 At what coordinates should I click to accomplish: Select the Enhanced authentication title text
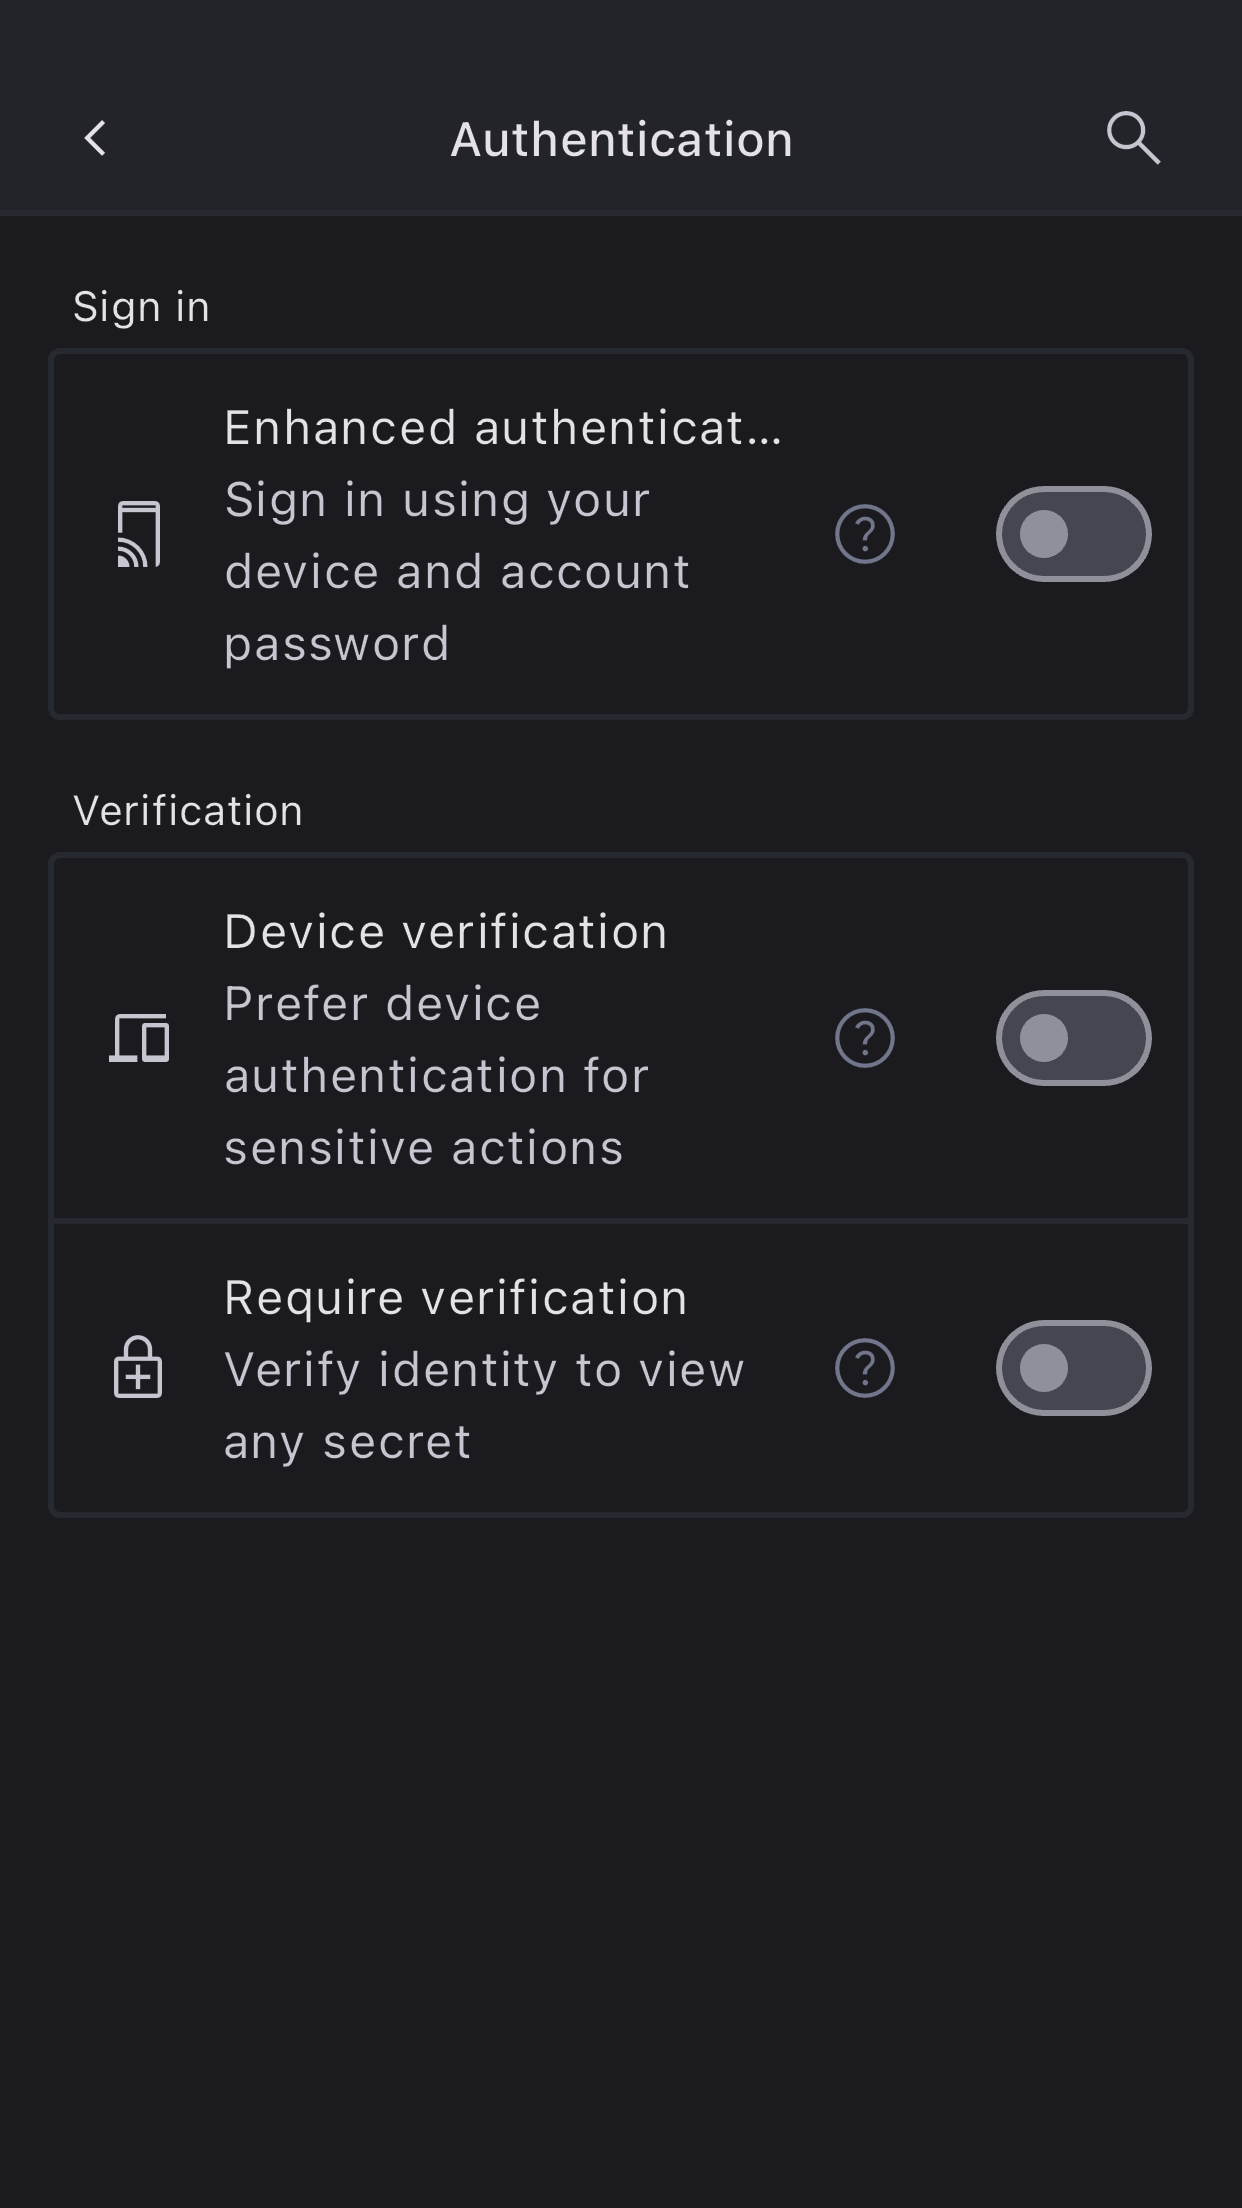pyautogui.click(x=502, y=428)
